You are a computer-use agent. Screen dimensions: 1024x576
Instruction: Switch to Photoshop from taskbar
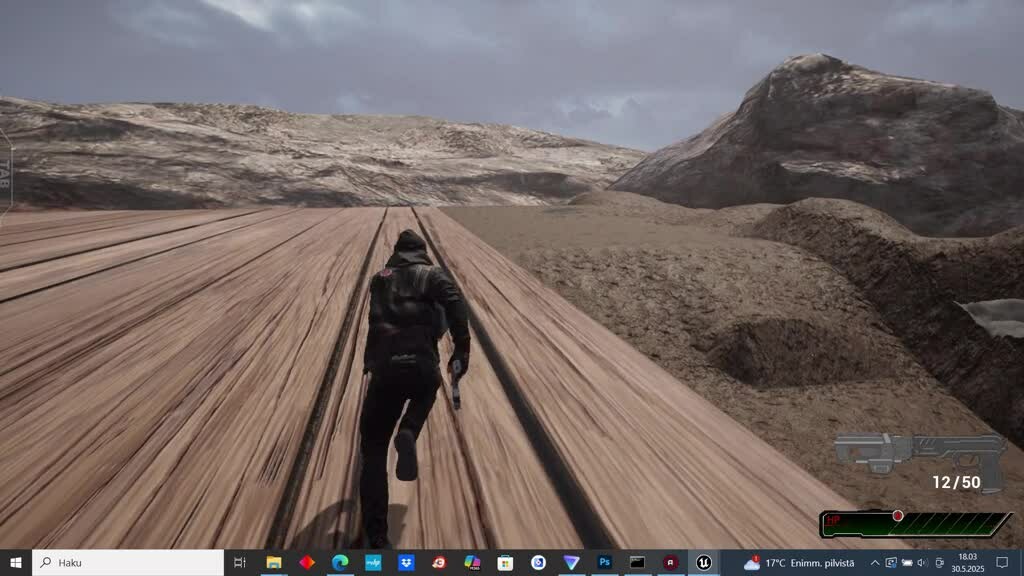pyautogui.click(x=604, y=563)
